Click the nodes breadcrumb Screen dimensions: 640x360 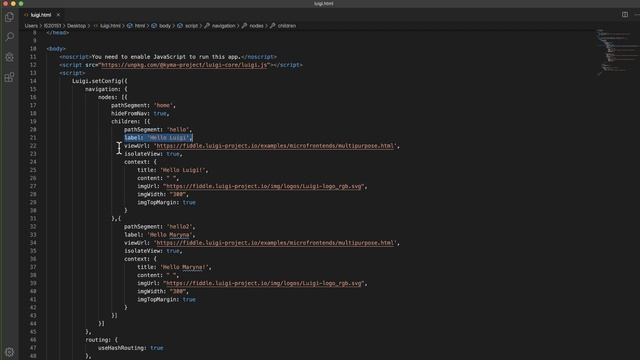point(256,26)
